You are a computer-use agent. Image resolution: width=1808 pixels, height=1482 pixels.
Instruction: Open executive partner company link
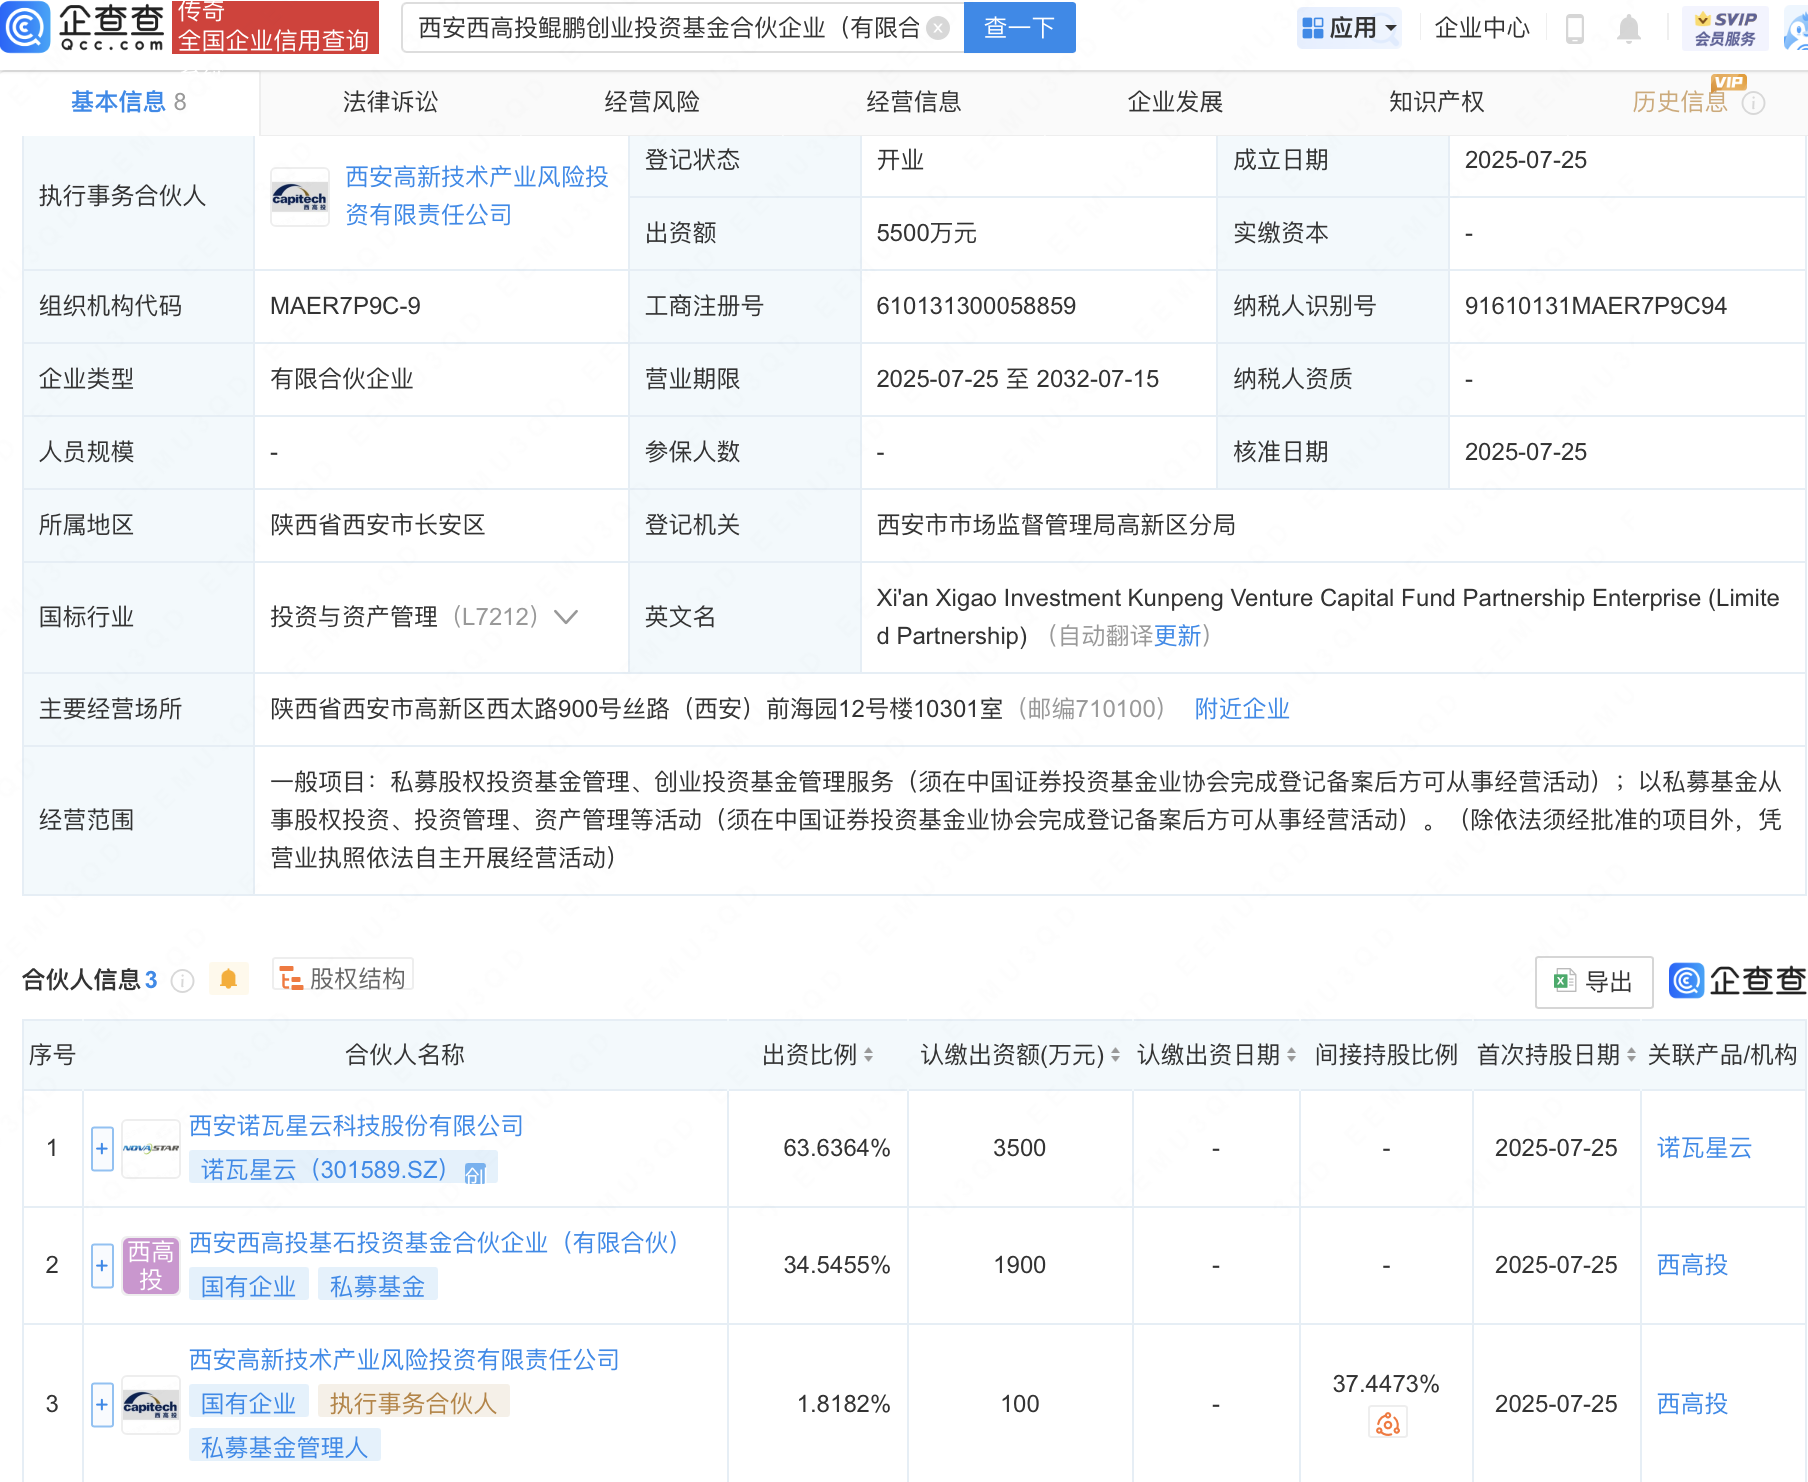[477, 196]
